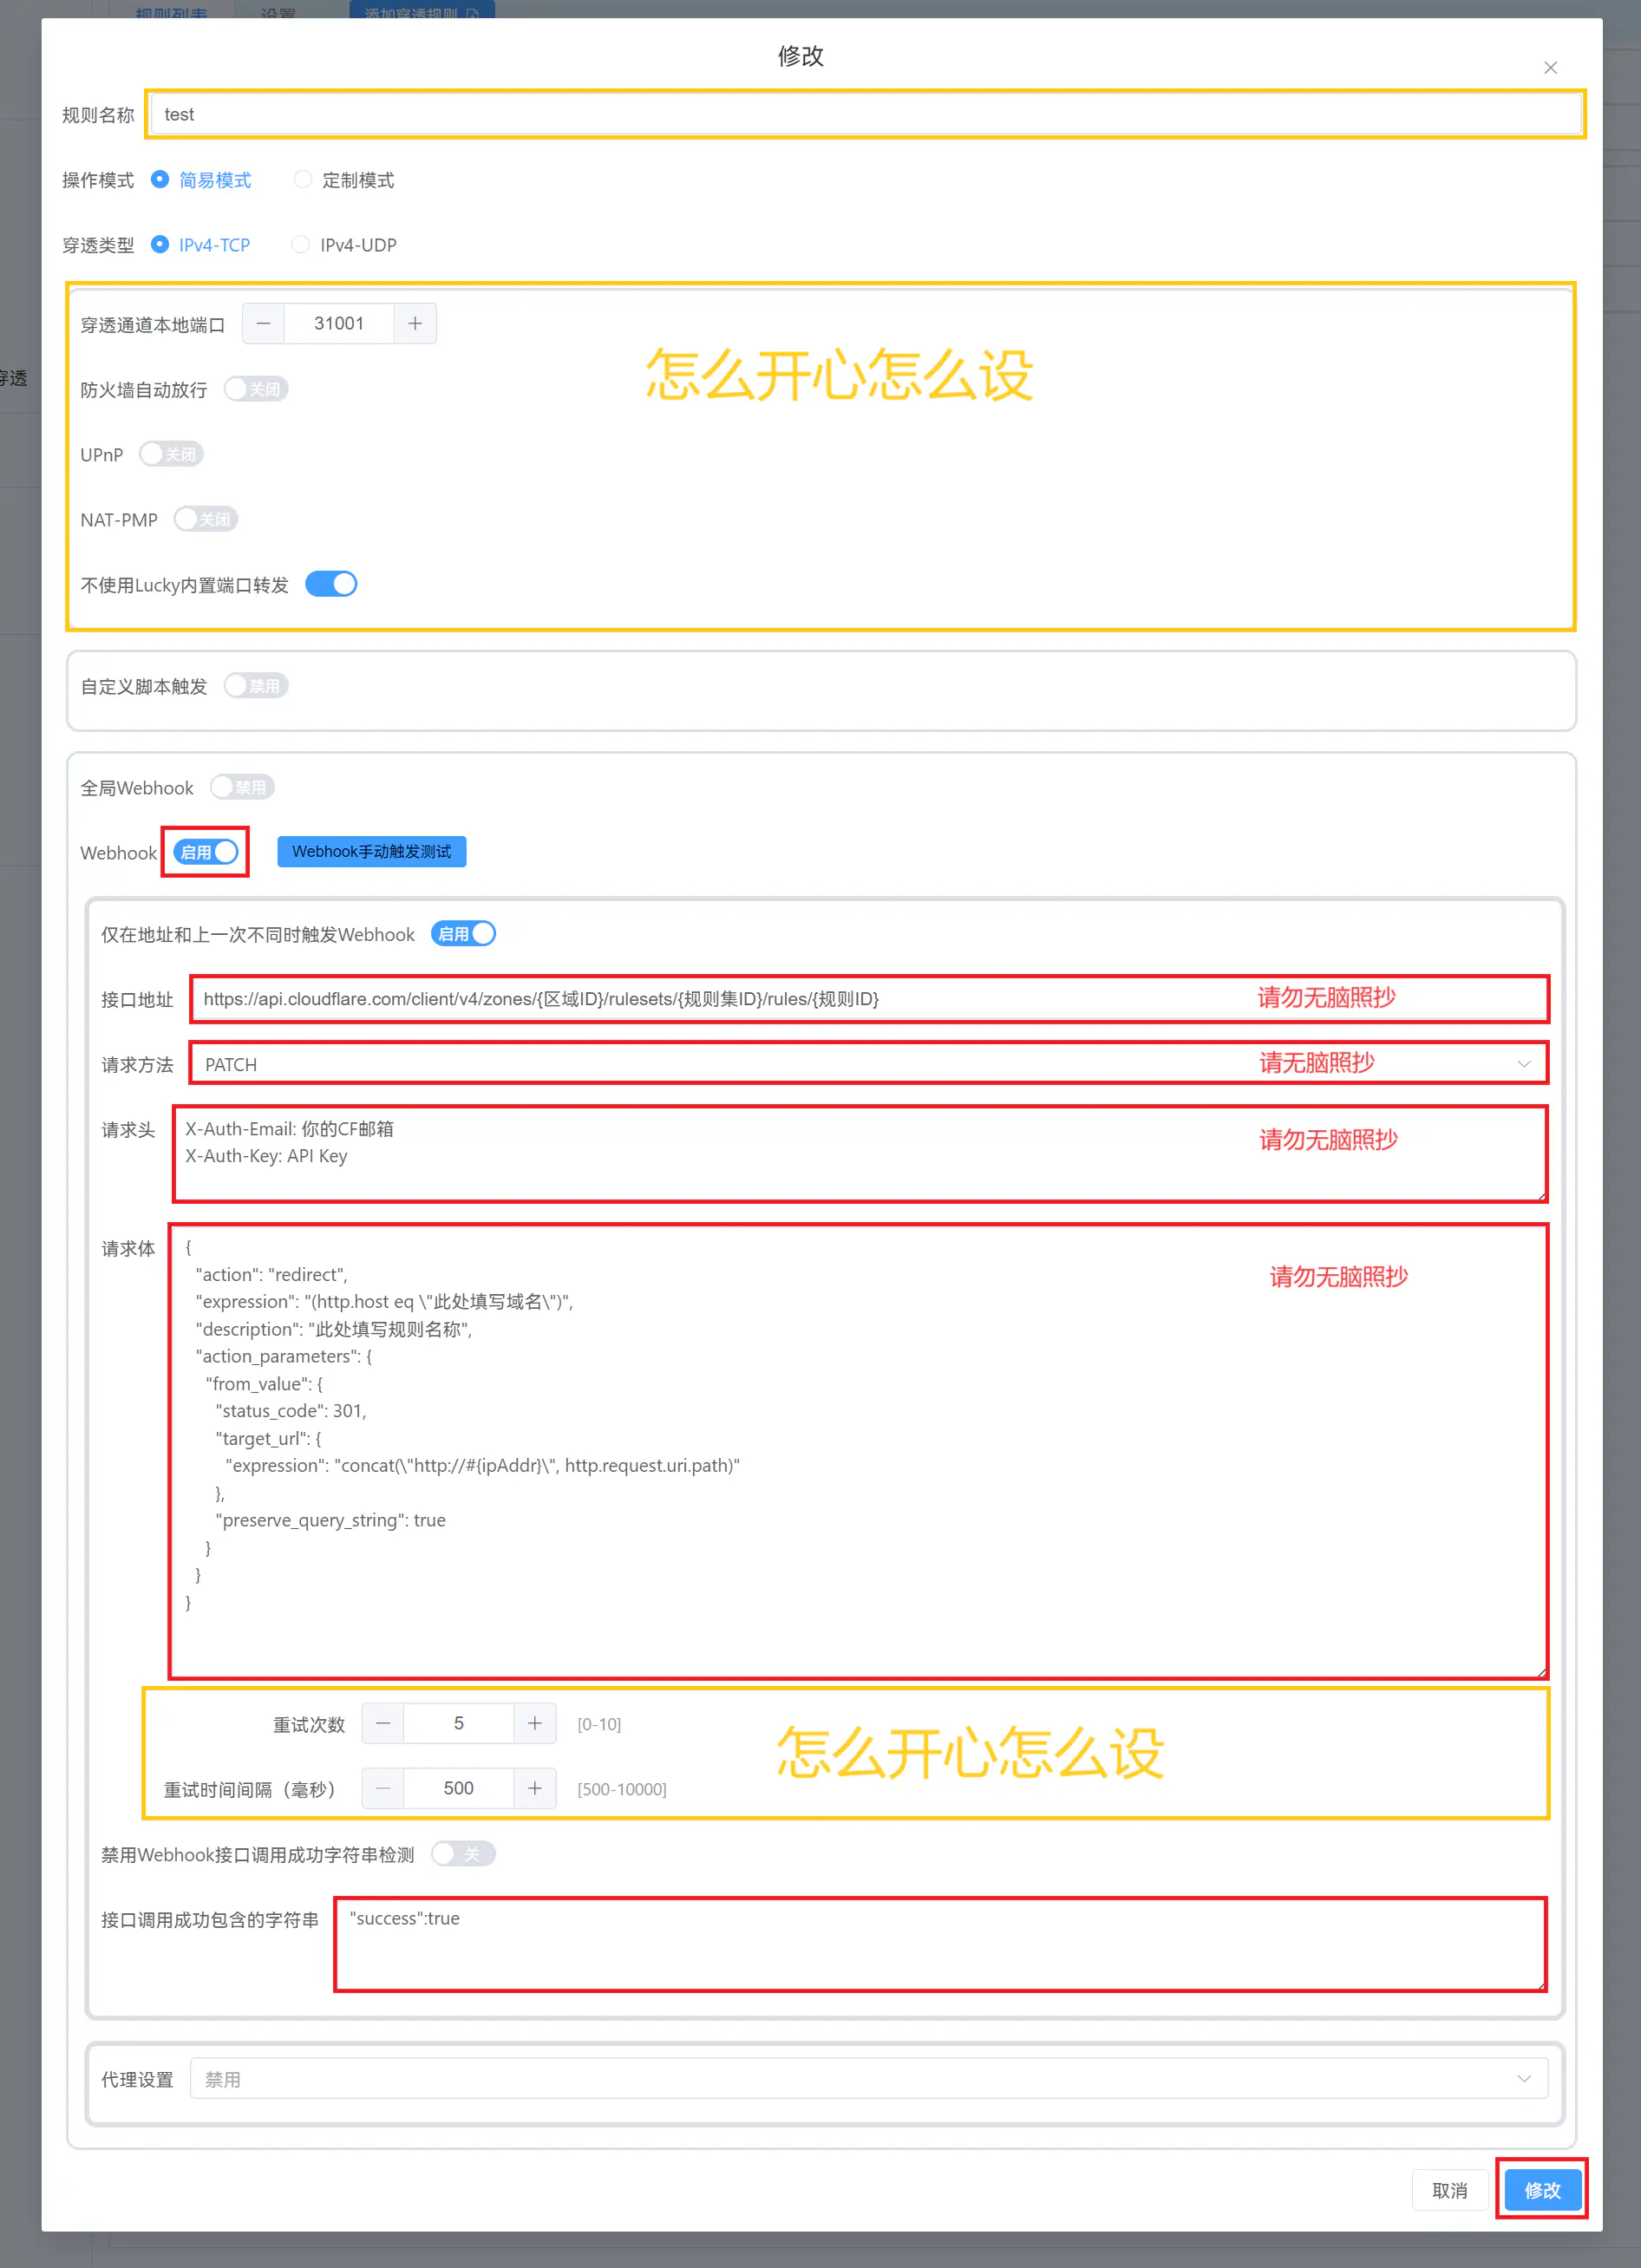
Task: Increase 重试时间间隔 with plus icon
Action: tap(535, 1788)
